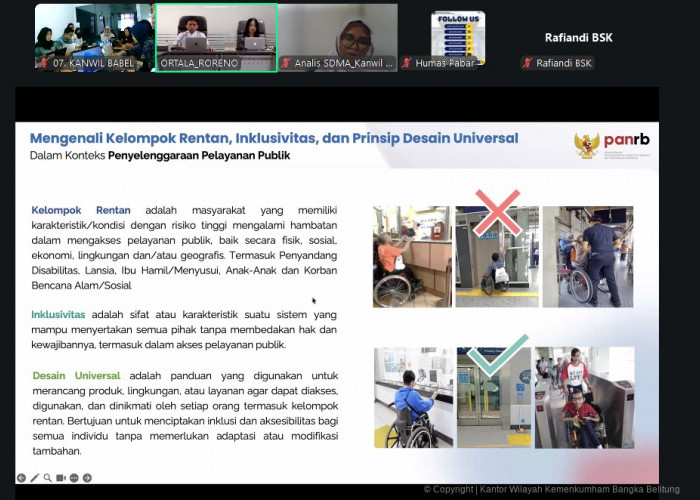
Task: Click the text "Bencana Alam/Sosial"
Action: [81, 286]
